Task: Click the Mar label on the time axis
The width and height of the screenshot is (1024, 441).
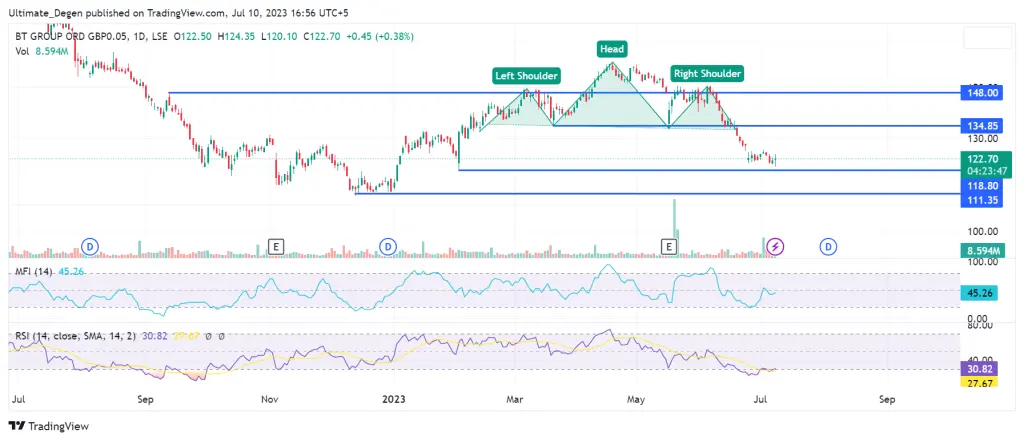Action: coord(516,397)
